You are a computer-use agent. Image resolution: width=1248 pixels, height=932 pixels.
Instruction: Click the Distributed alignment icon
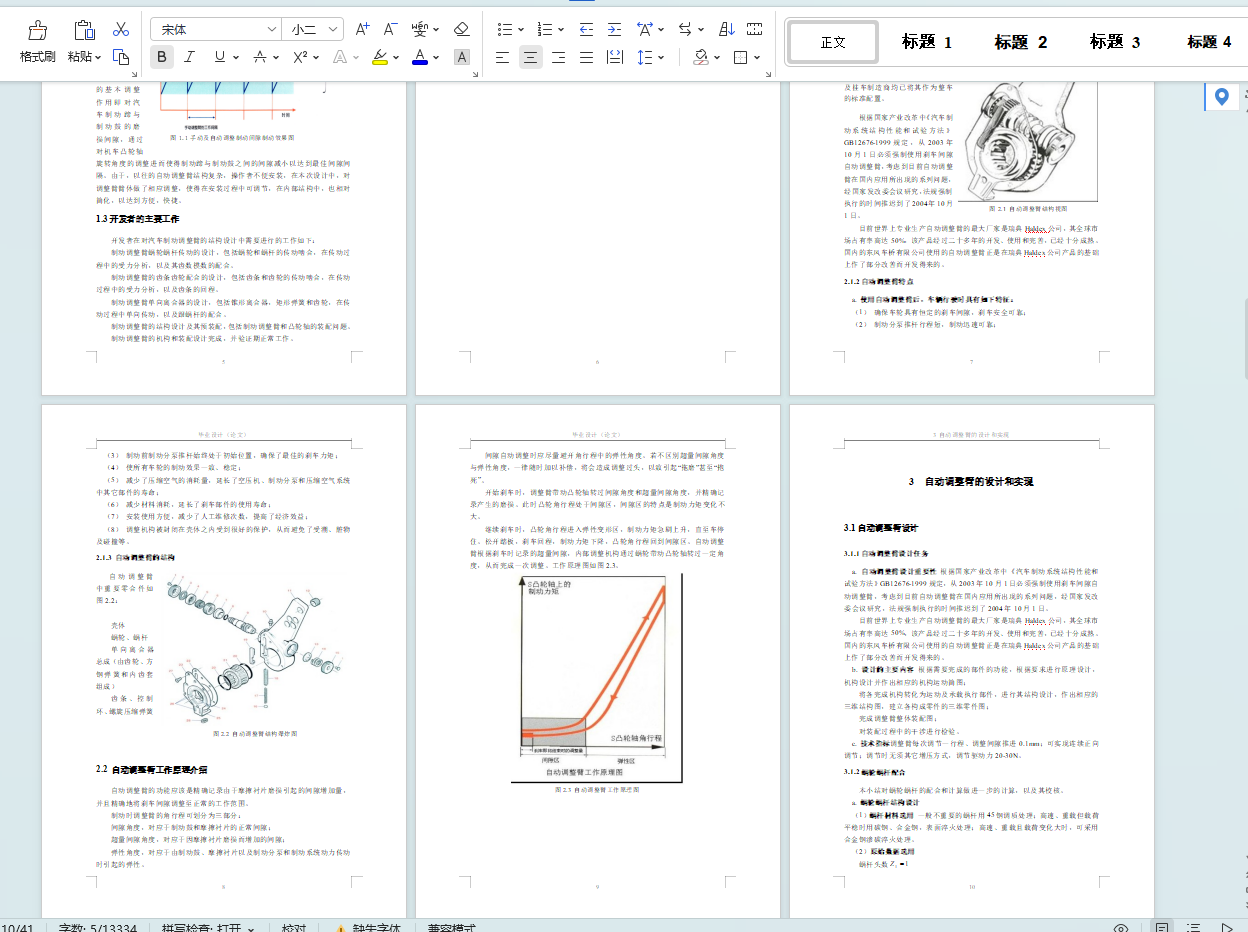tap(614, 57)
